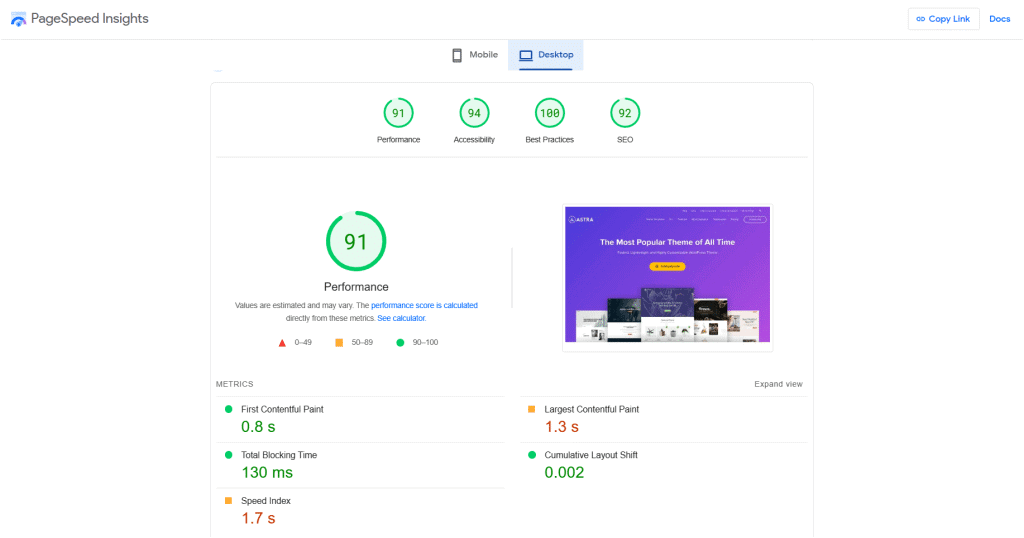This screenshot has width=1024, height=538.
Task: Click the SEO score gauge showing 92
Action: point(625,113)
